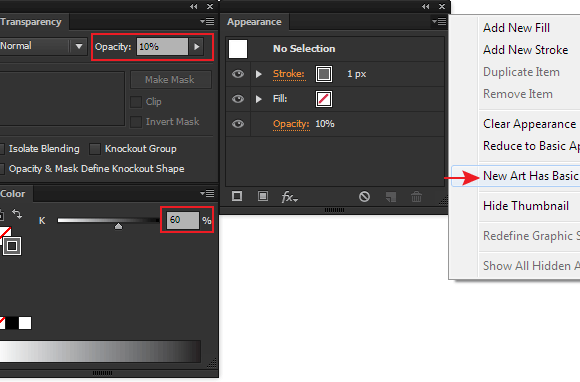Open the Transparency panel flyout menu
The image size is (580, 382).
[x=207, y=22]
